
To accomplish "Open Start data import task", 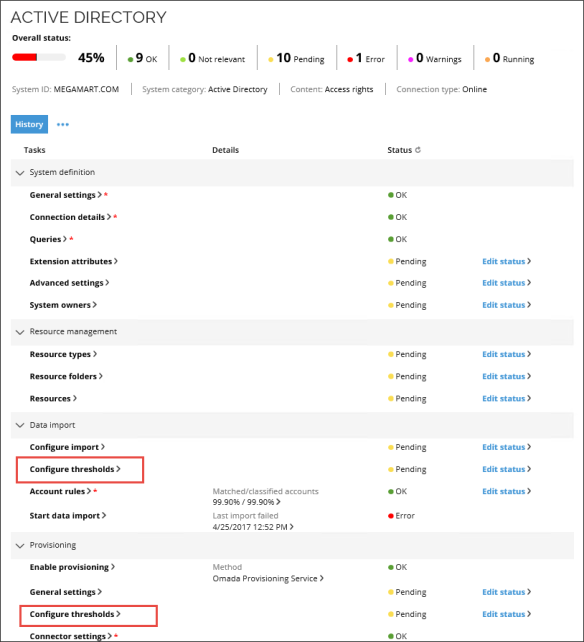I will [68, 515].
